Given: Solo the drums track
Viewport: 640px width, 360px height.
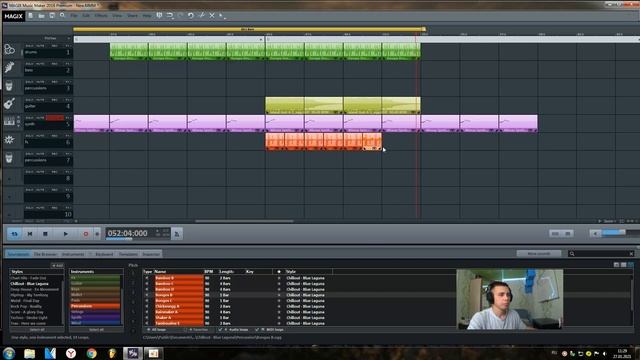Looking at the screenshot, I should coord(30,46).
